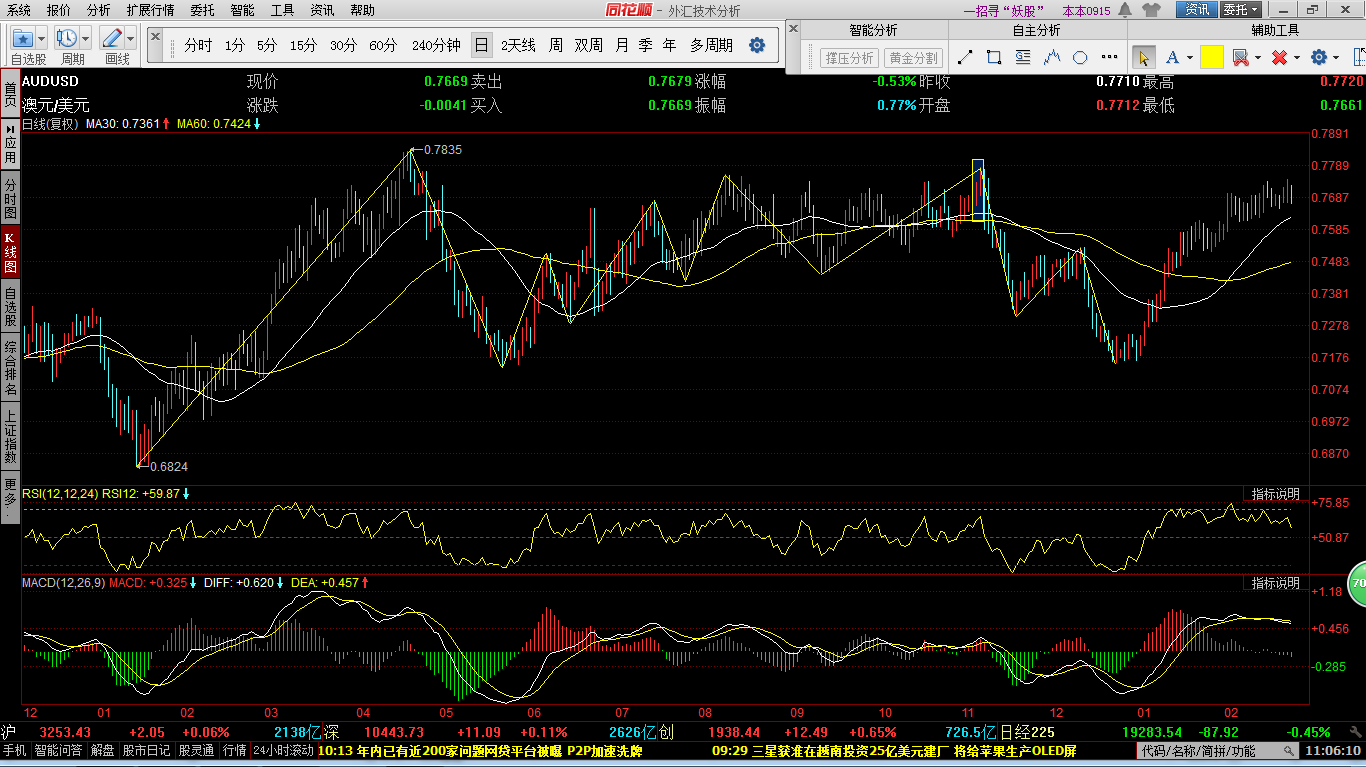Choose the wave line drawing tool
Image resolution: width=1366 pixels, height=767 pixels.
(x=1051, y=58)
